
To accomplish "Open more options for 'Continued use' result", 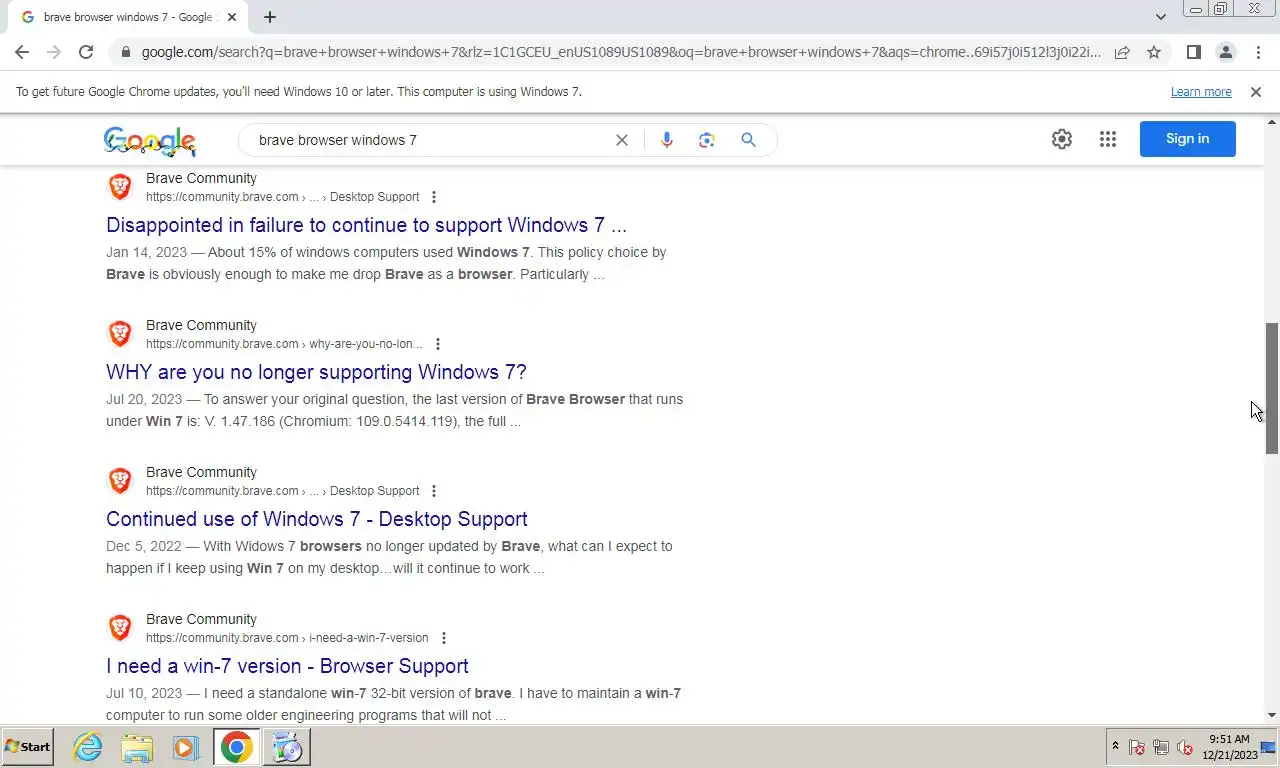I will tap(433, 491).
